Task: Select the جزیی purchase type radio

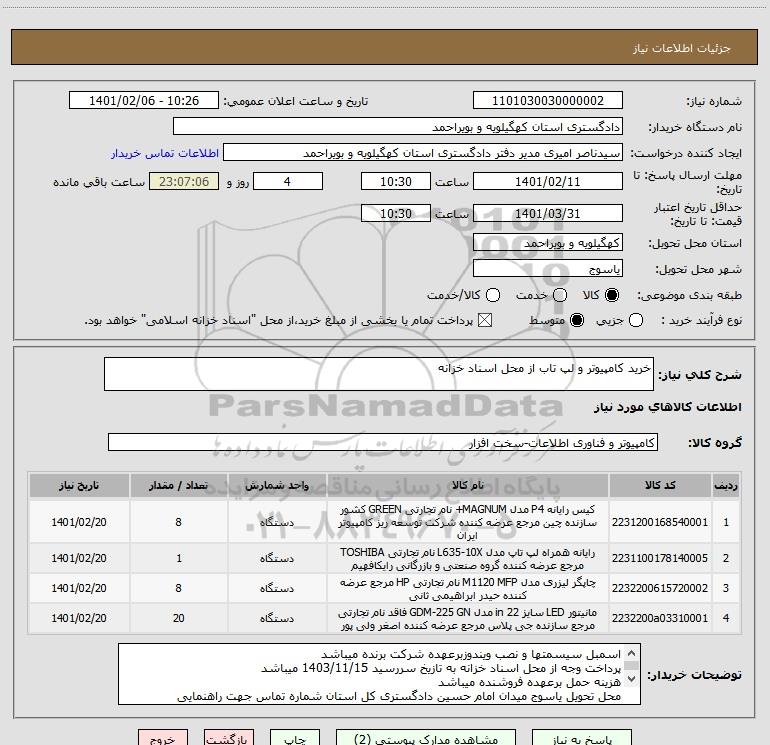Action: [636, 320]
